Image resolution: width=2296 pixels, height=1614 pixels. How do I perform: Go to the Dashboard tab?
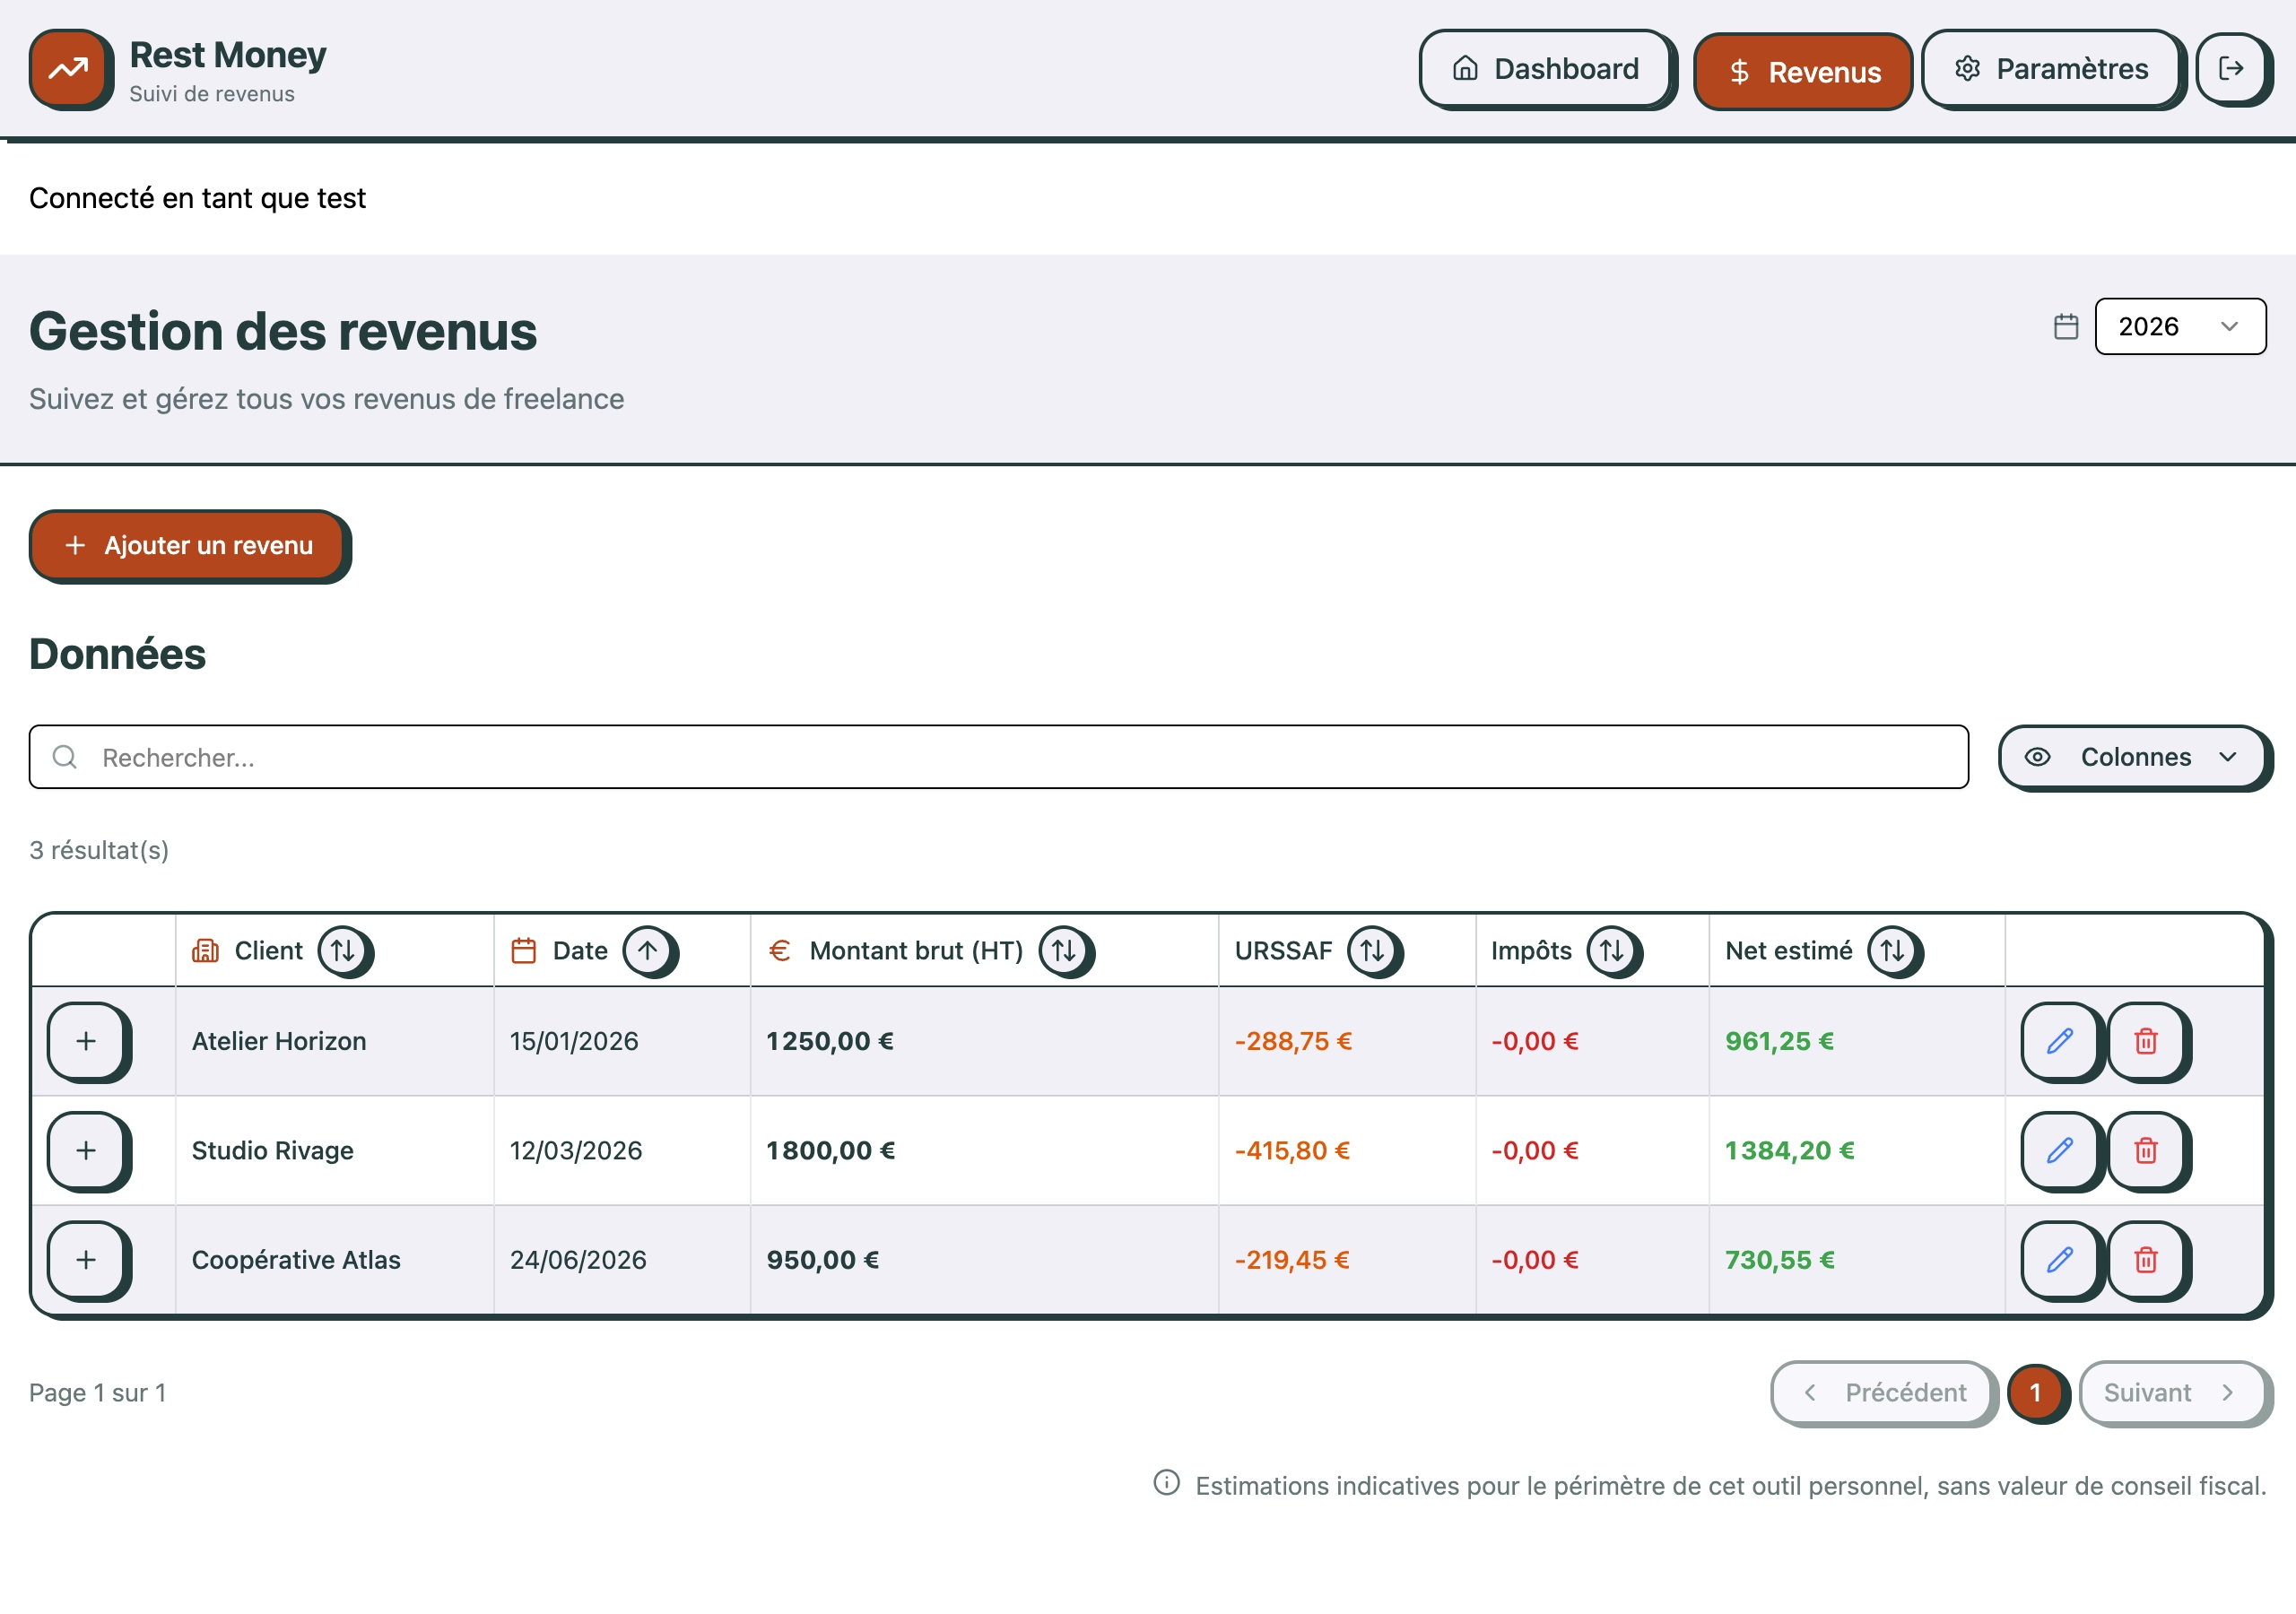click(x=1545, y=68)
